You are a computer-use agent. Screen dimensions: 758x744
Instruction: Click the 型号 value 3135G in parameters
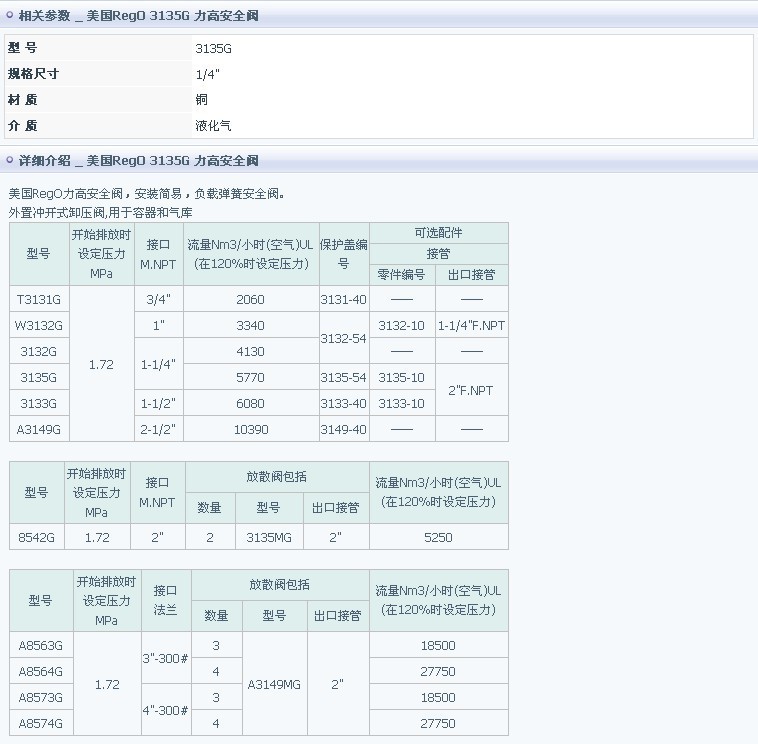click(213, 48)
